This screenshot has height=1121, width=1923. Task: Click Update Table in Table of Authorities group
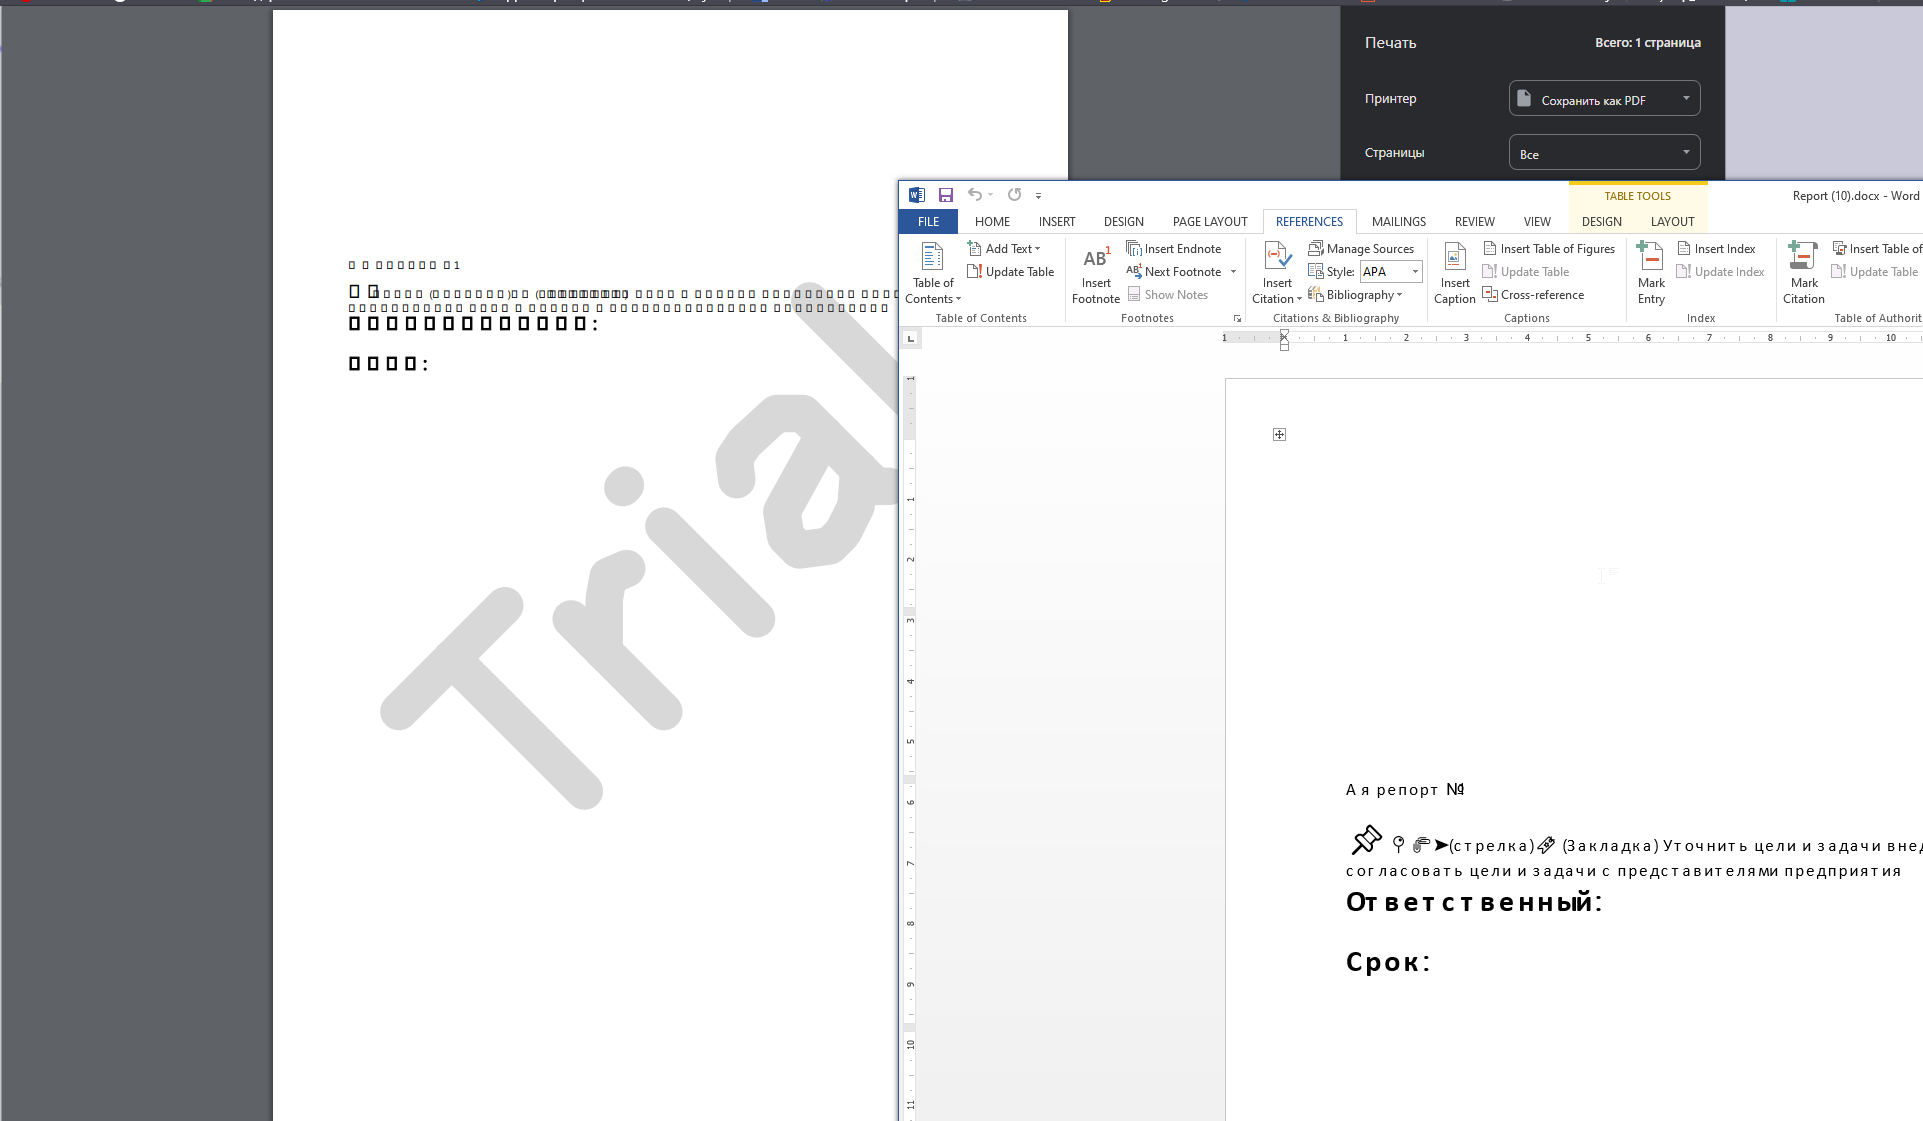1875,272
